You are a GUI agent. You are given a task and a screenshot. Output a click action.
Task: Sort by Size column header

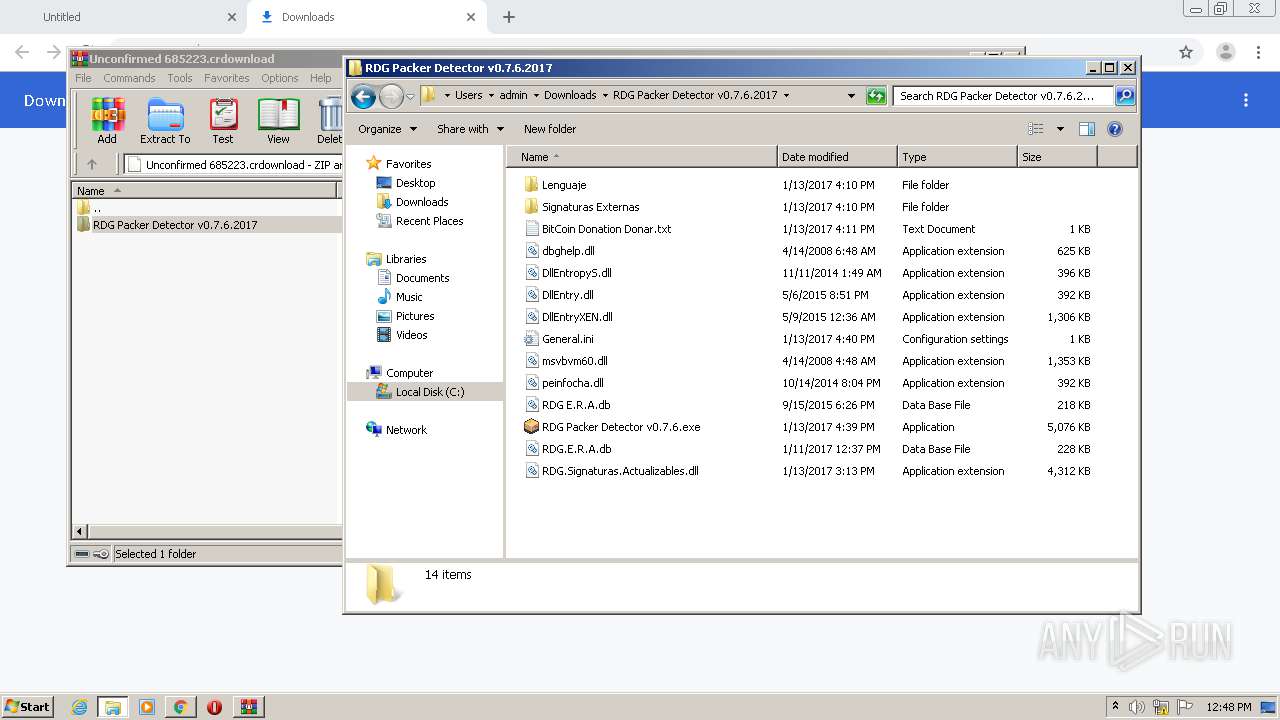pos(1057,157)
